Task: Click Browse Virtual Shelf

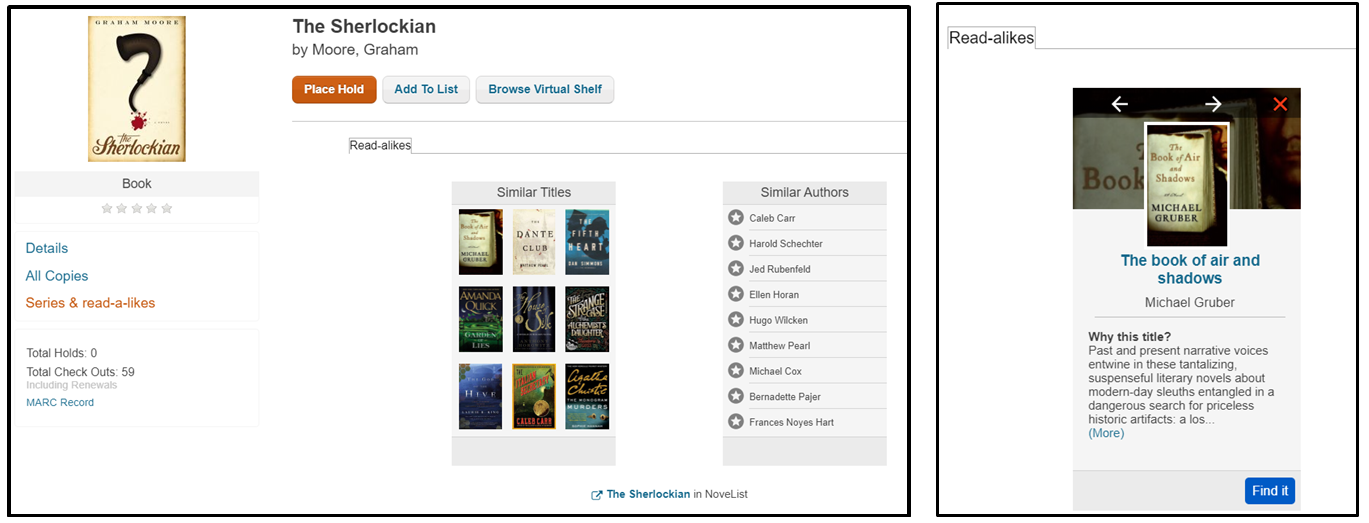Action: click(x=545, y=89)
